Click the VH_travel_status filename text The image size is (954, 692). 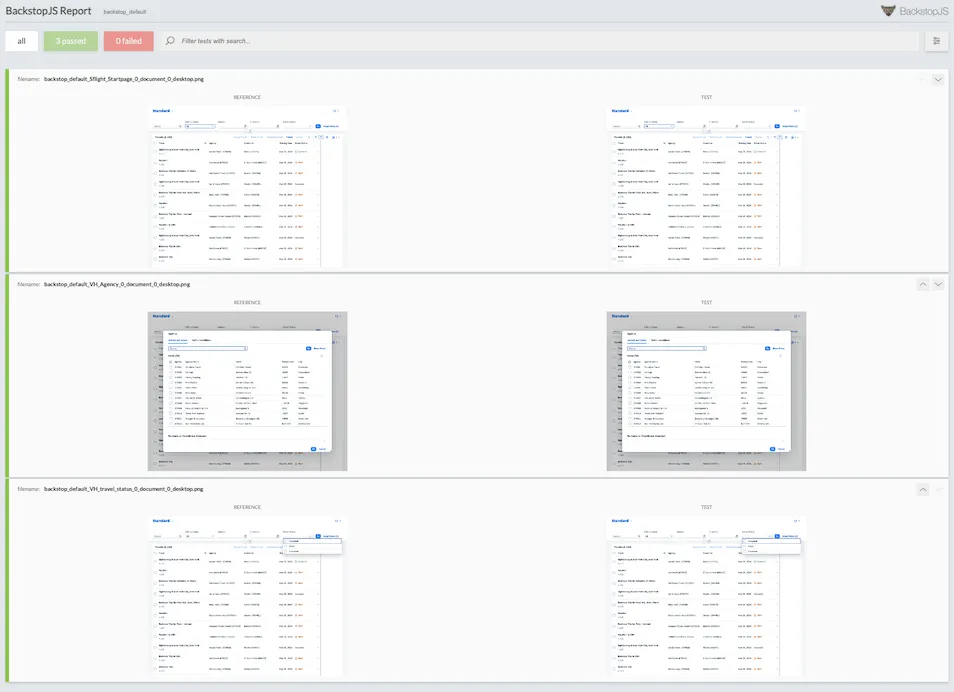click(130, 489)
